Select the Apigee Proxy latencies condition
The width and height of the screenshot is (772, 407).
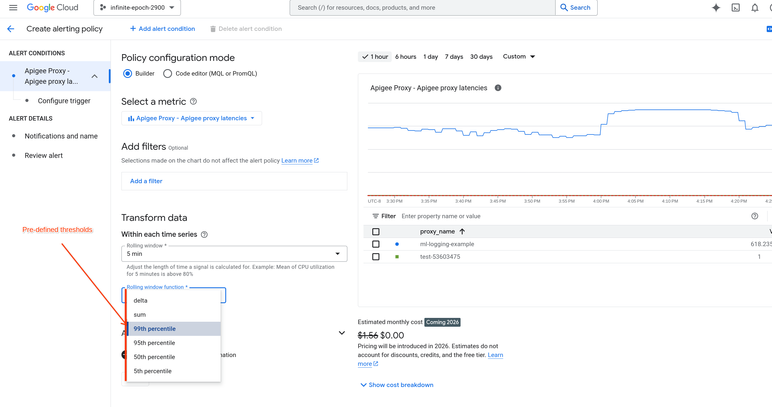click(51, 76)
